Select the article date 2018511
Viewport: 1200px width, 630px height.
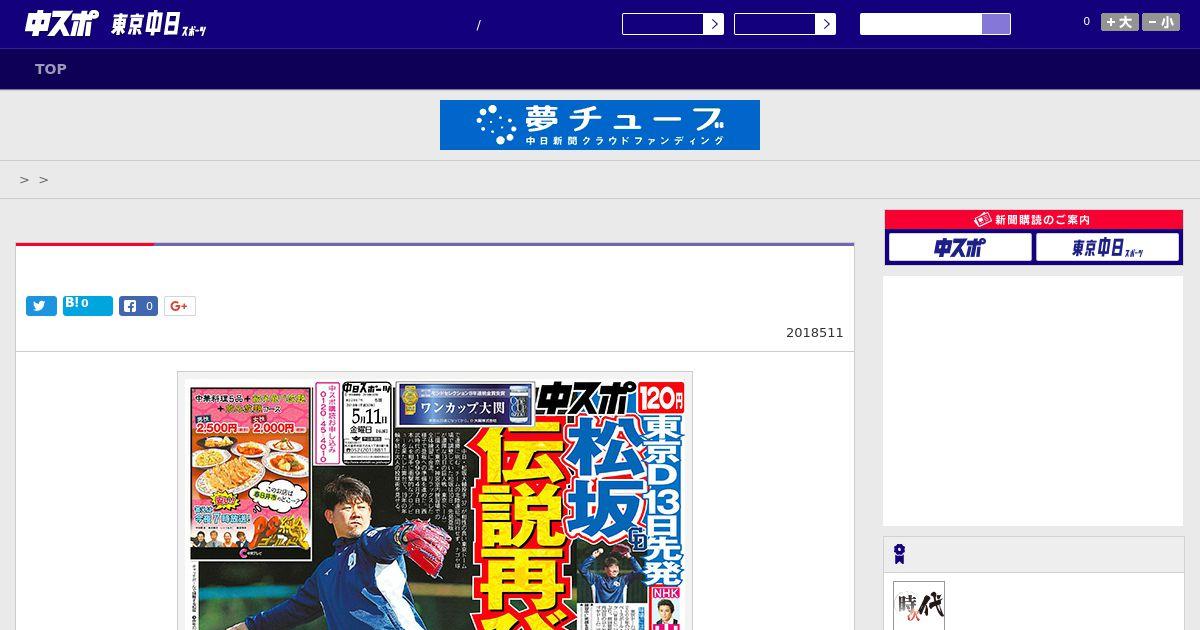point(814,333)
